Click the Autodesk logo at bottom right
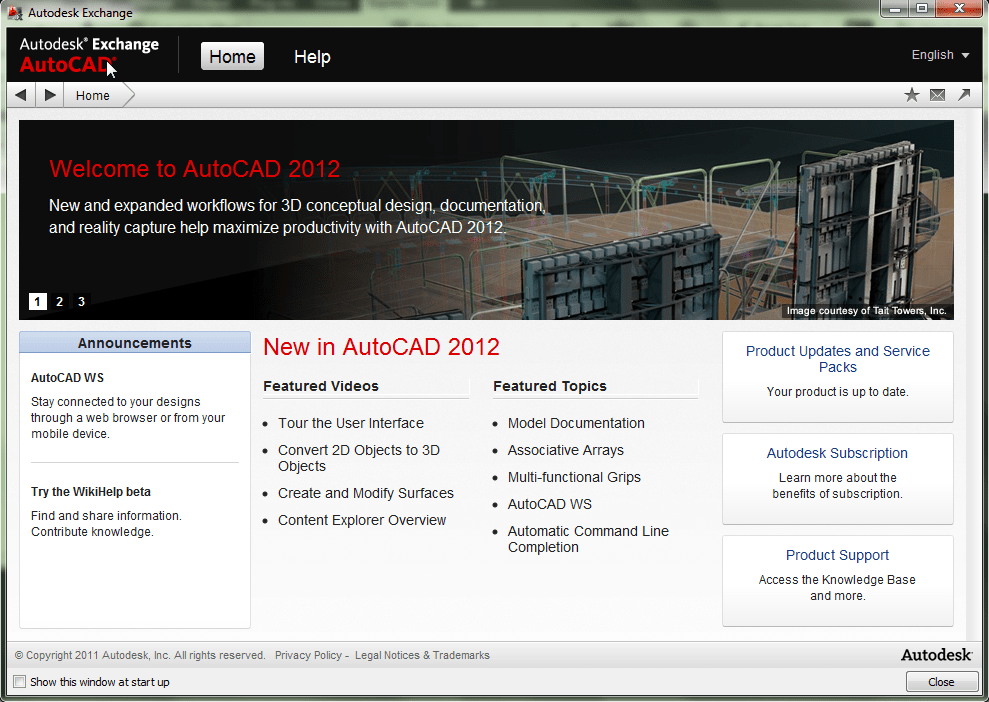Image resolution: width=989 pixels, height=702 pixels. (x=936, y=655)
